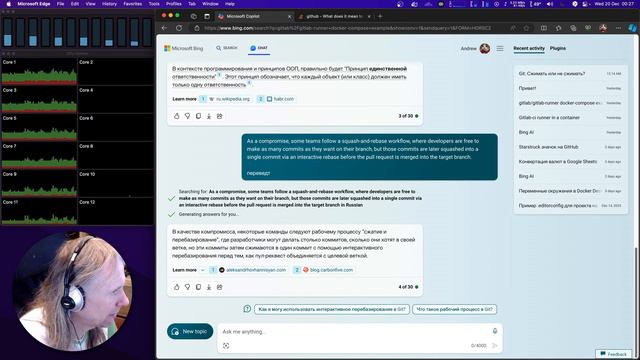Click the Edge address bar URL
640x360 pixels.
coord(347,28)
